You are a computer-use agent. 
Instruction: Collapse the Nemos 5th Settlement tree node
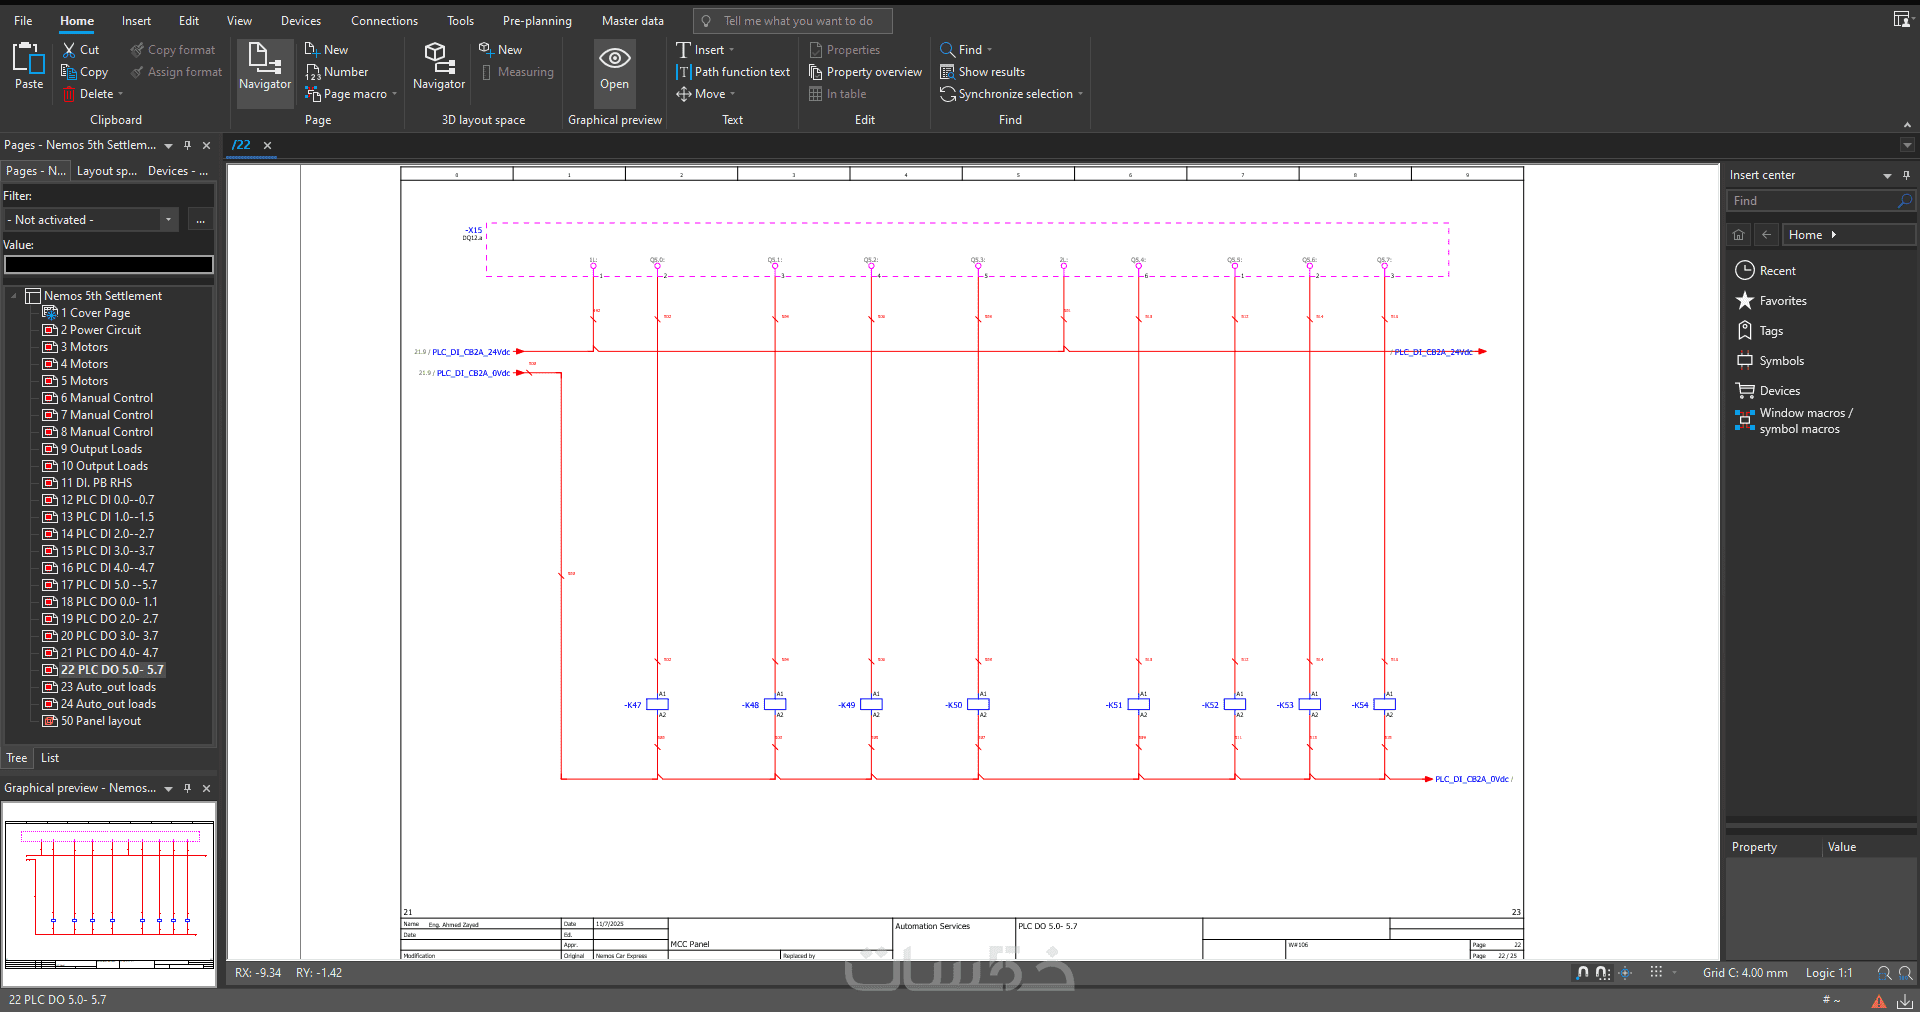click(14, 296)
